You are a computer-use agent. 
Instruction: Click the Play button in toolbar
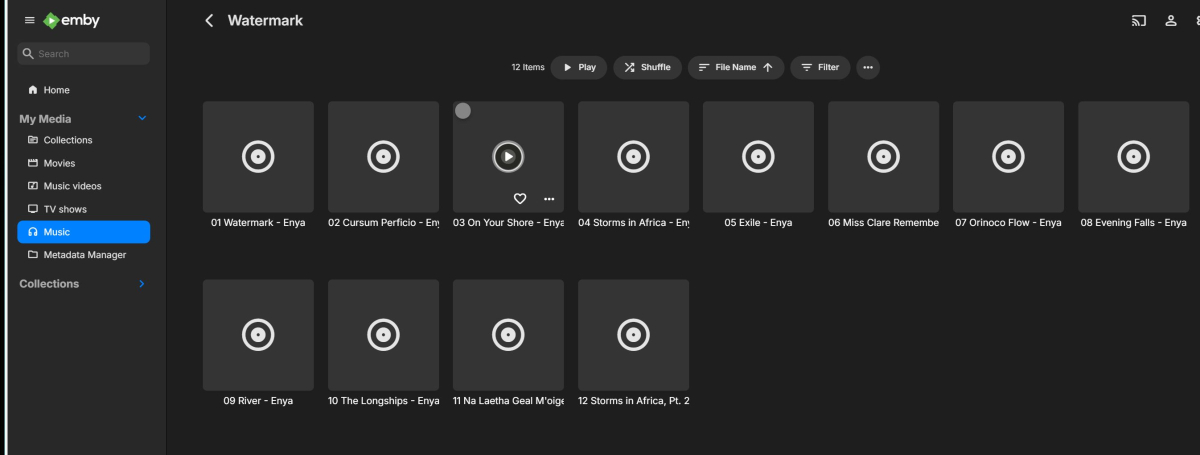click(x=579, y=67)
